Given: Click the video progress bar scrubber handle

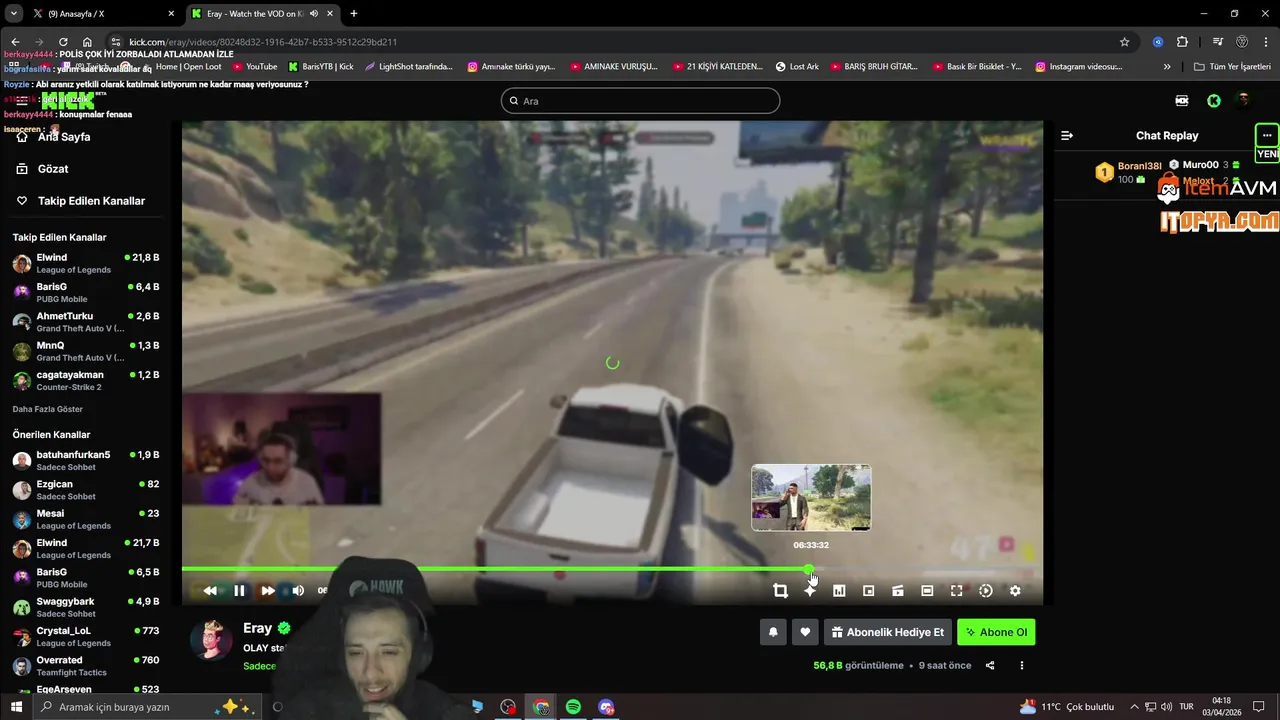Looking at the screenshot, I should pyautogui.click(x=809, y=569).
